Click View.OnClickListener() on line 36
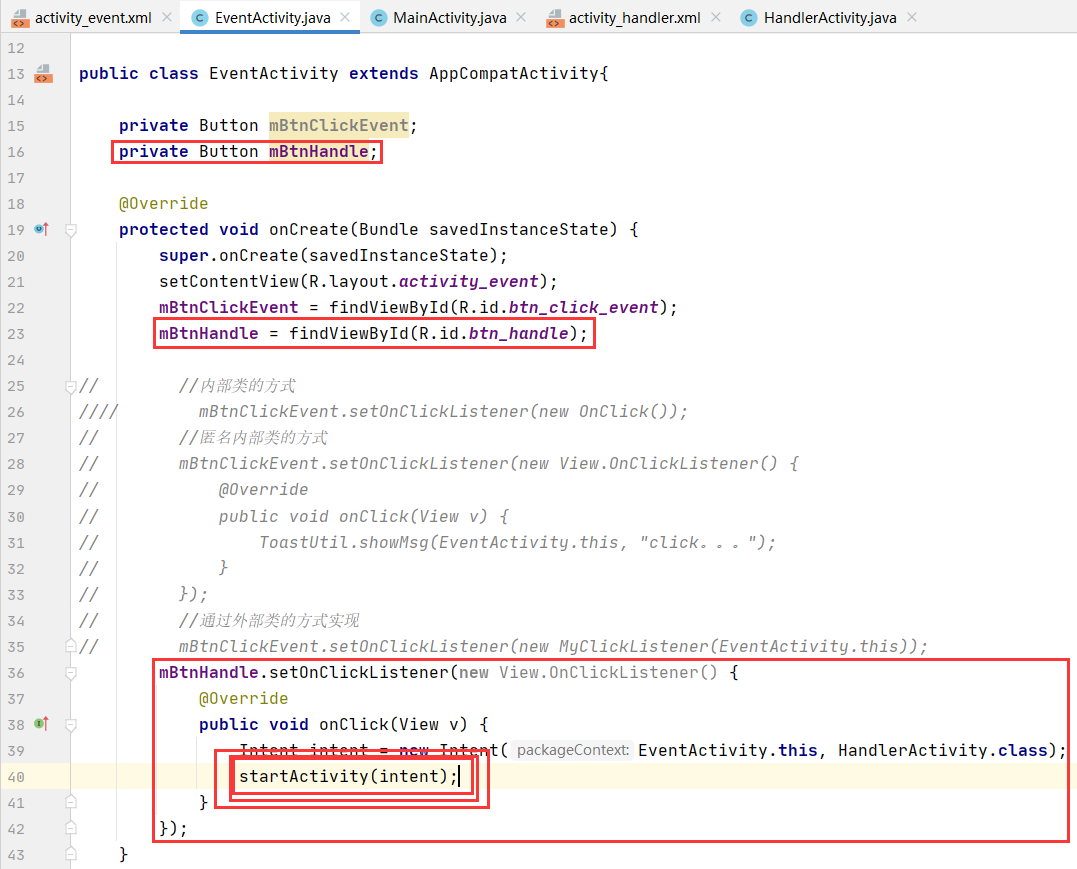 [608, 673]
